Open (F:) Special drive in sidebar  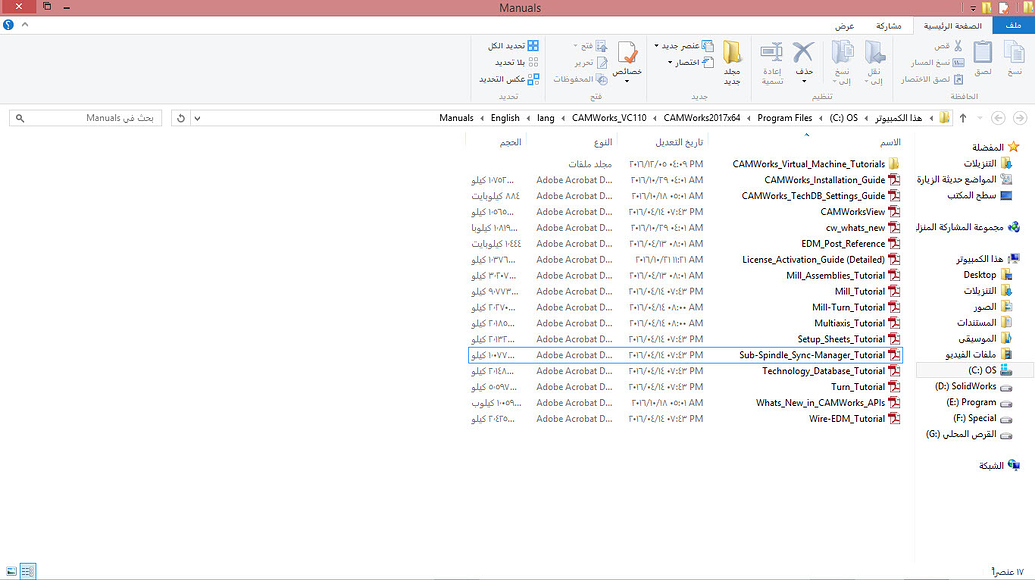coord(982,418)
